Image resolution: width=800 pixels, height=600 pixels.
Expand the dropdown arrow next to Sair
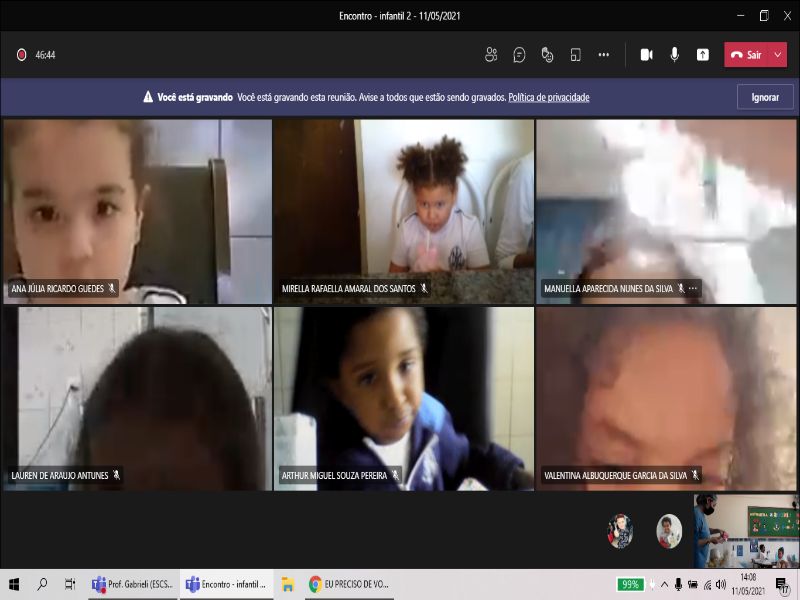(x=778, y=55)
